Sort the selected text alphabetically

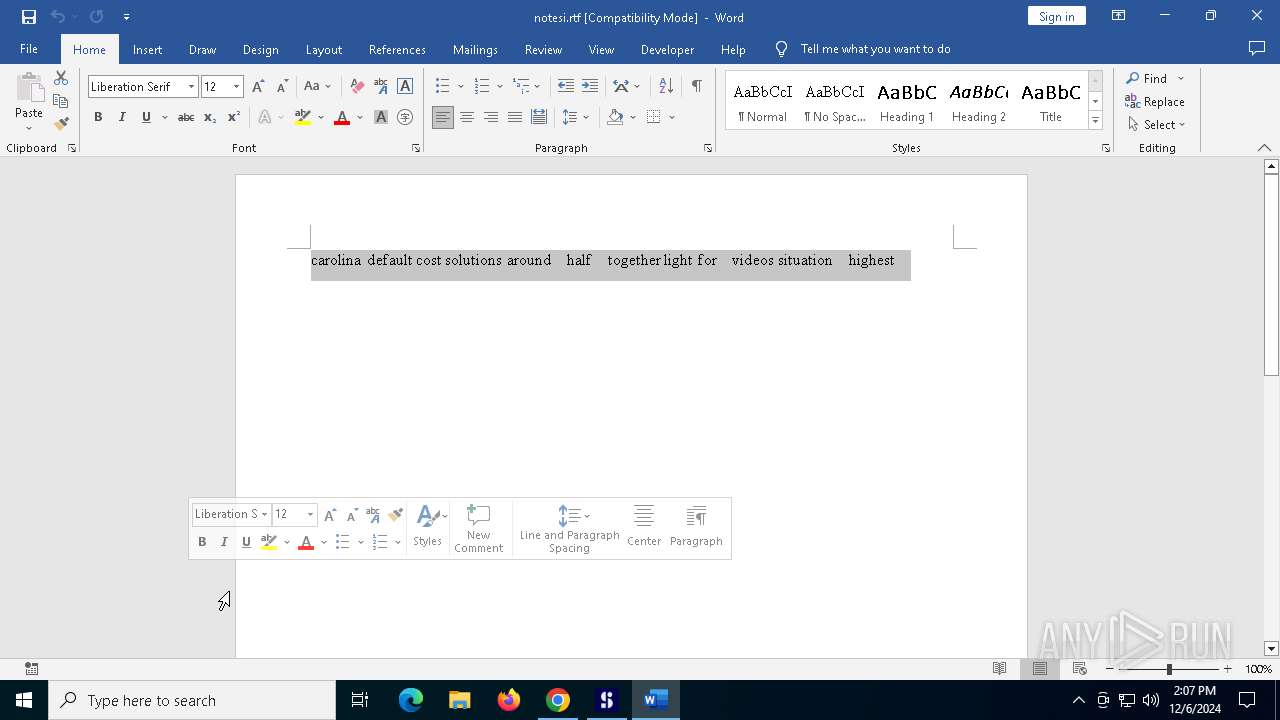pyautogui.click(x=666, y=87)
